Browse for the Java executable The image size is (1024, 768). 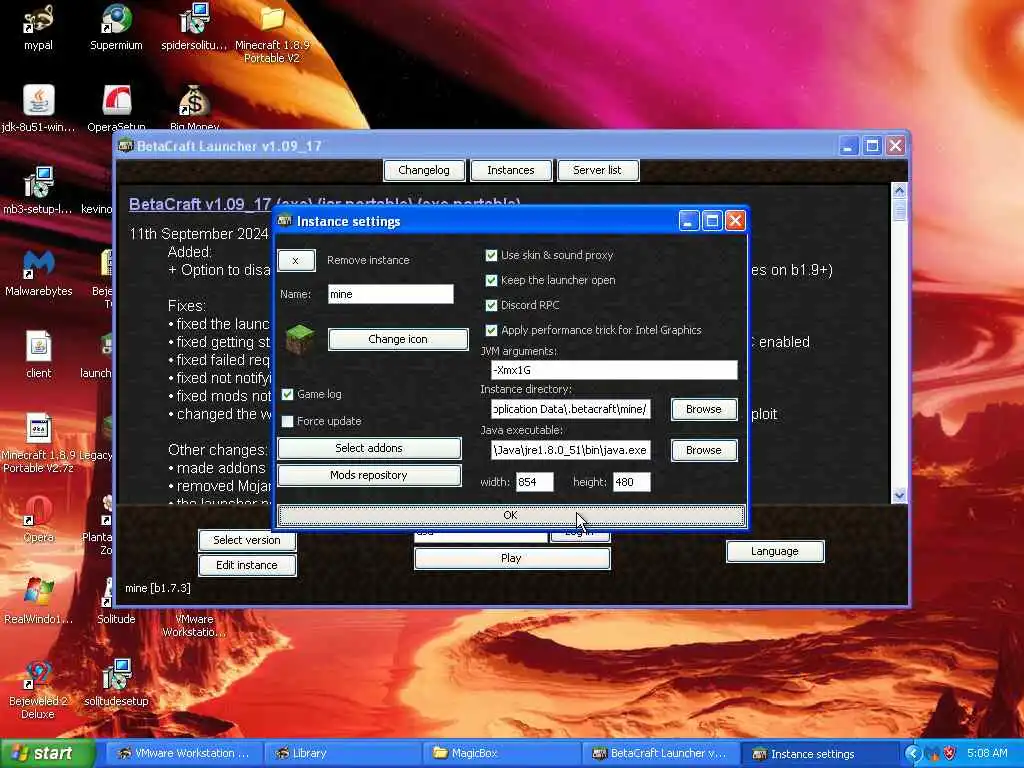pos(703,450)
